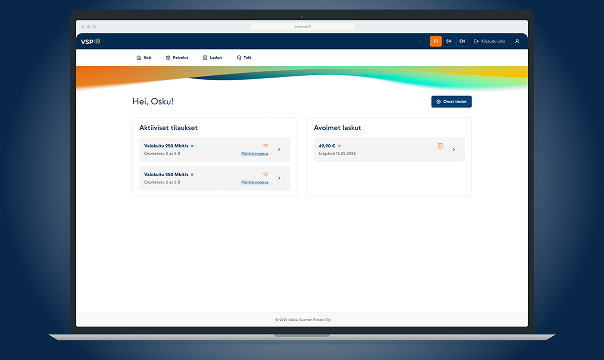This screenshot has height=360, width=604.
Task: Click the Aktiiviset tilaukset heading
Action: tap(168, 128)
